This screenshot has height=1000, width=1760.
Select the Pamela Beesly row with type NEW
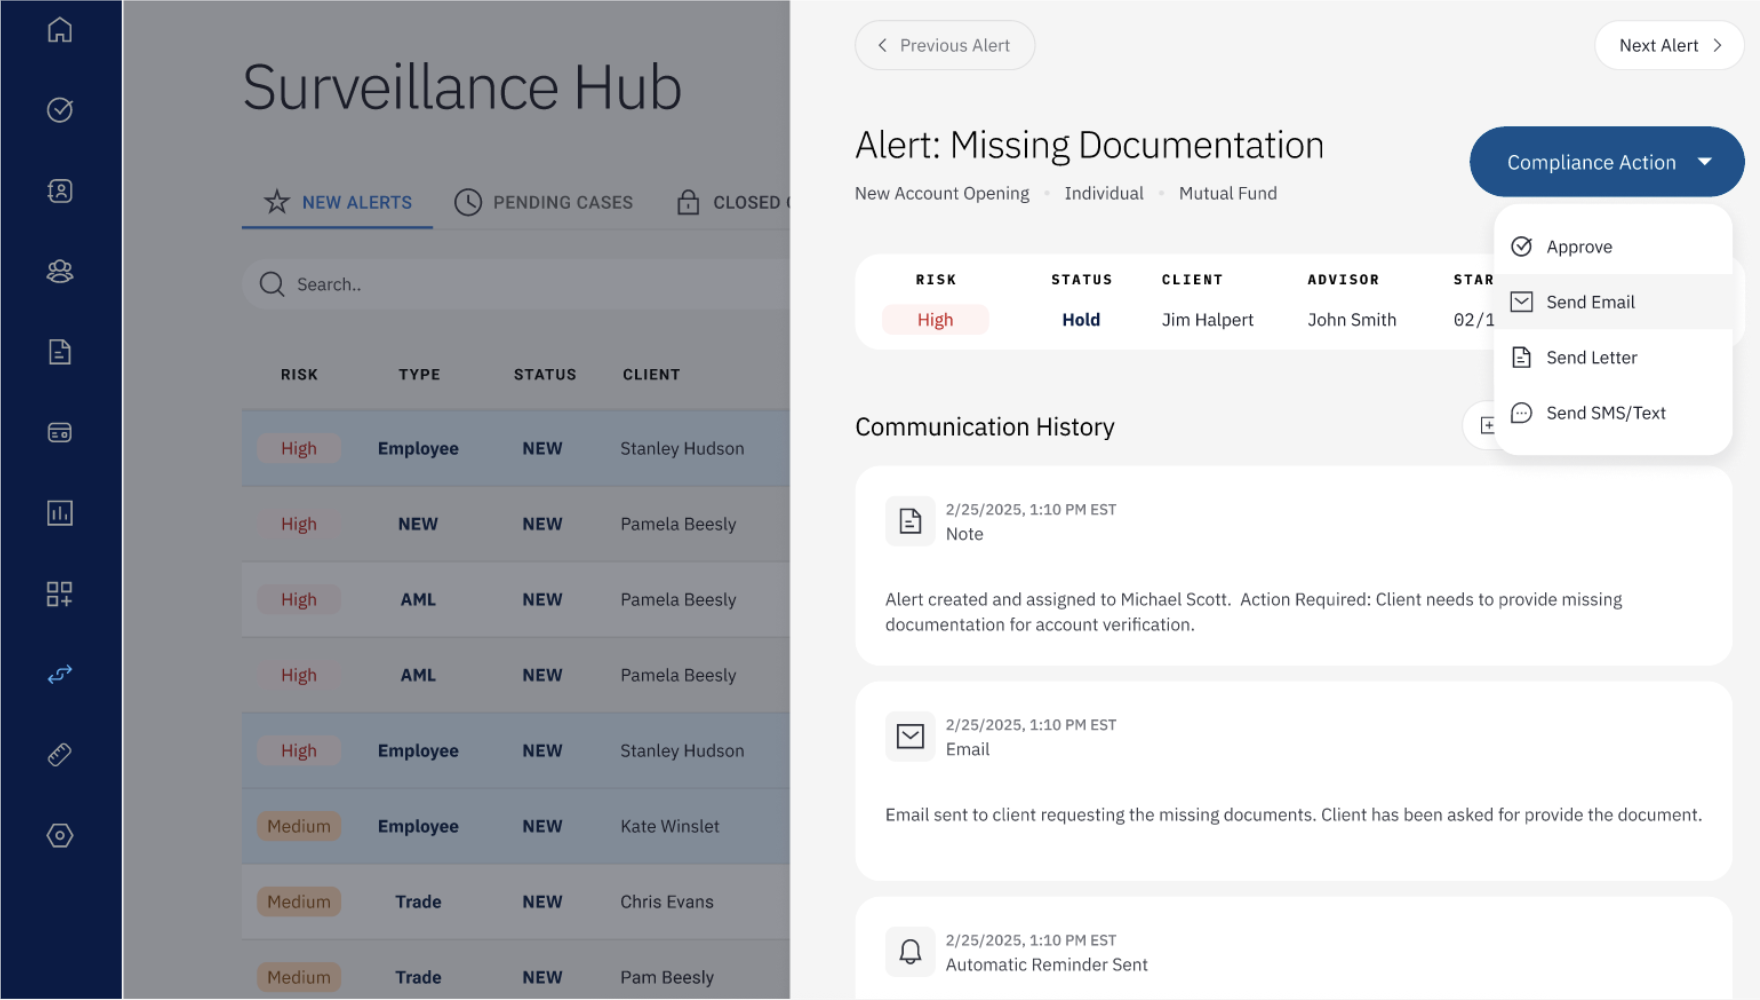[x=516, y=524]
